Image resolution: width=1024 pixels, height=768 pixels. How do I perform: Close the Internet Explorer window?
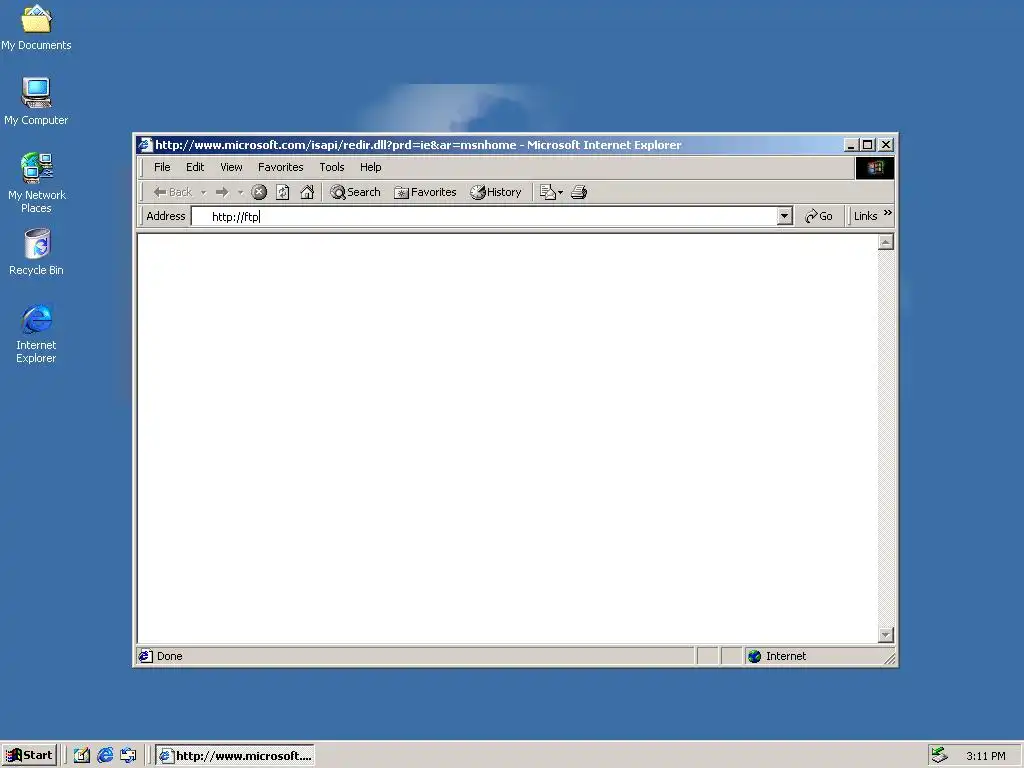[886, 145]
